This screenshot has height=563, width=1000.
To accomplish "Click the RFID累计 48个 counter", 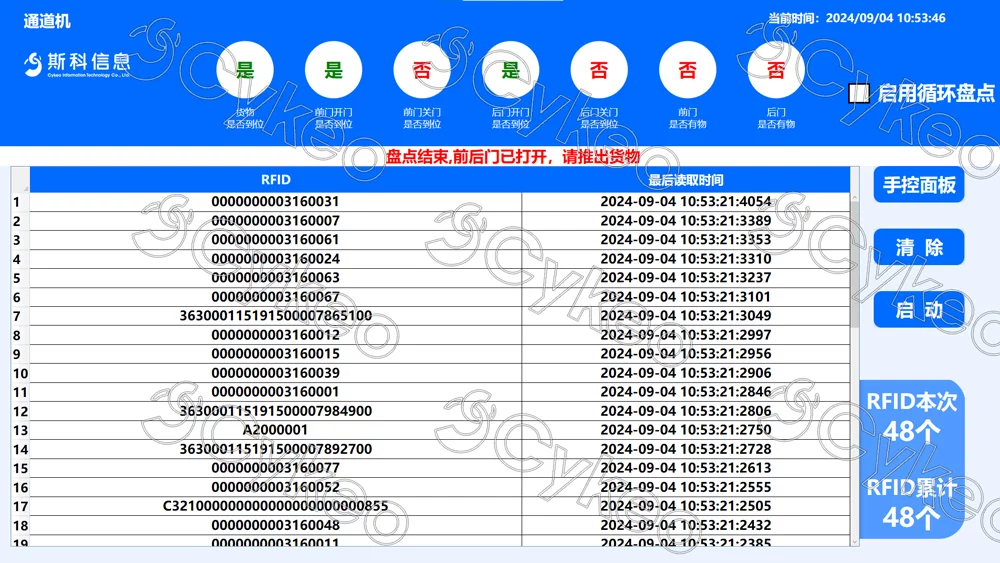I will pyautogui.click(x=911, y=503).
